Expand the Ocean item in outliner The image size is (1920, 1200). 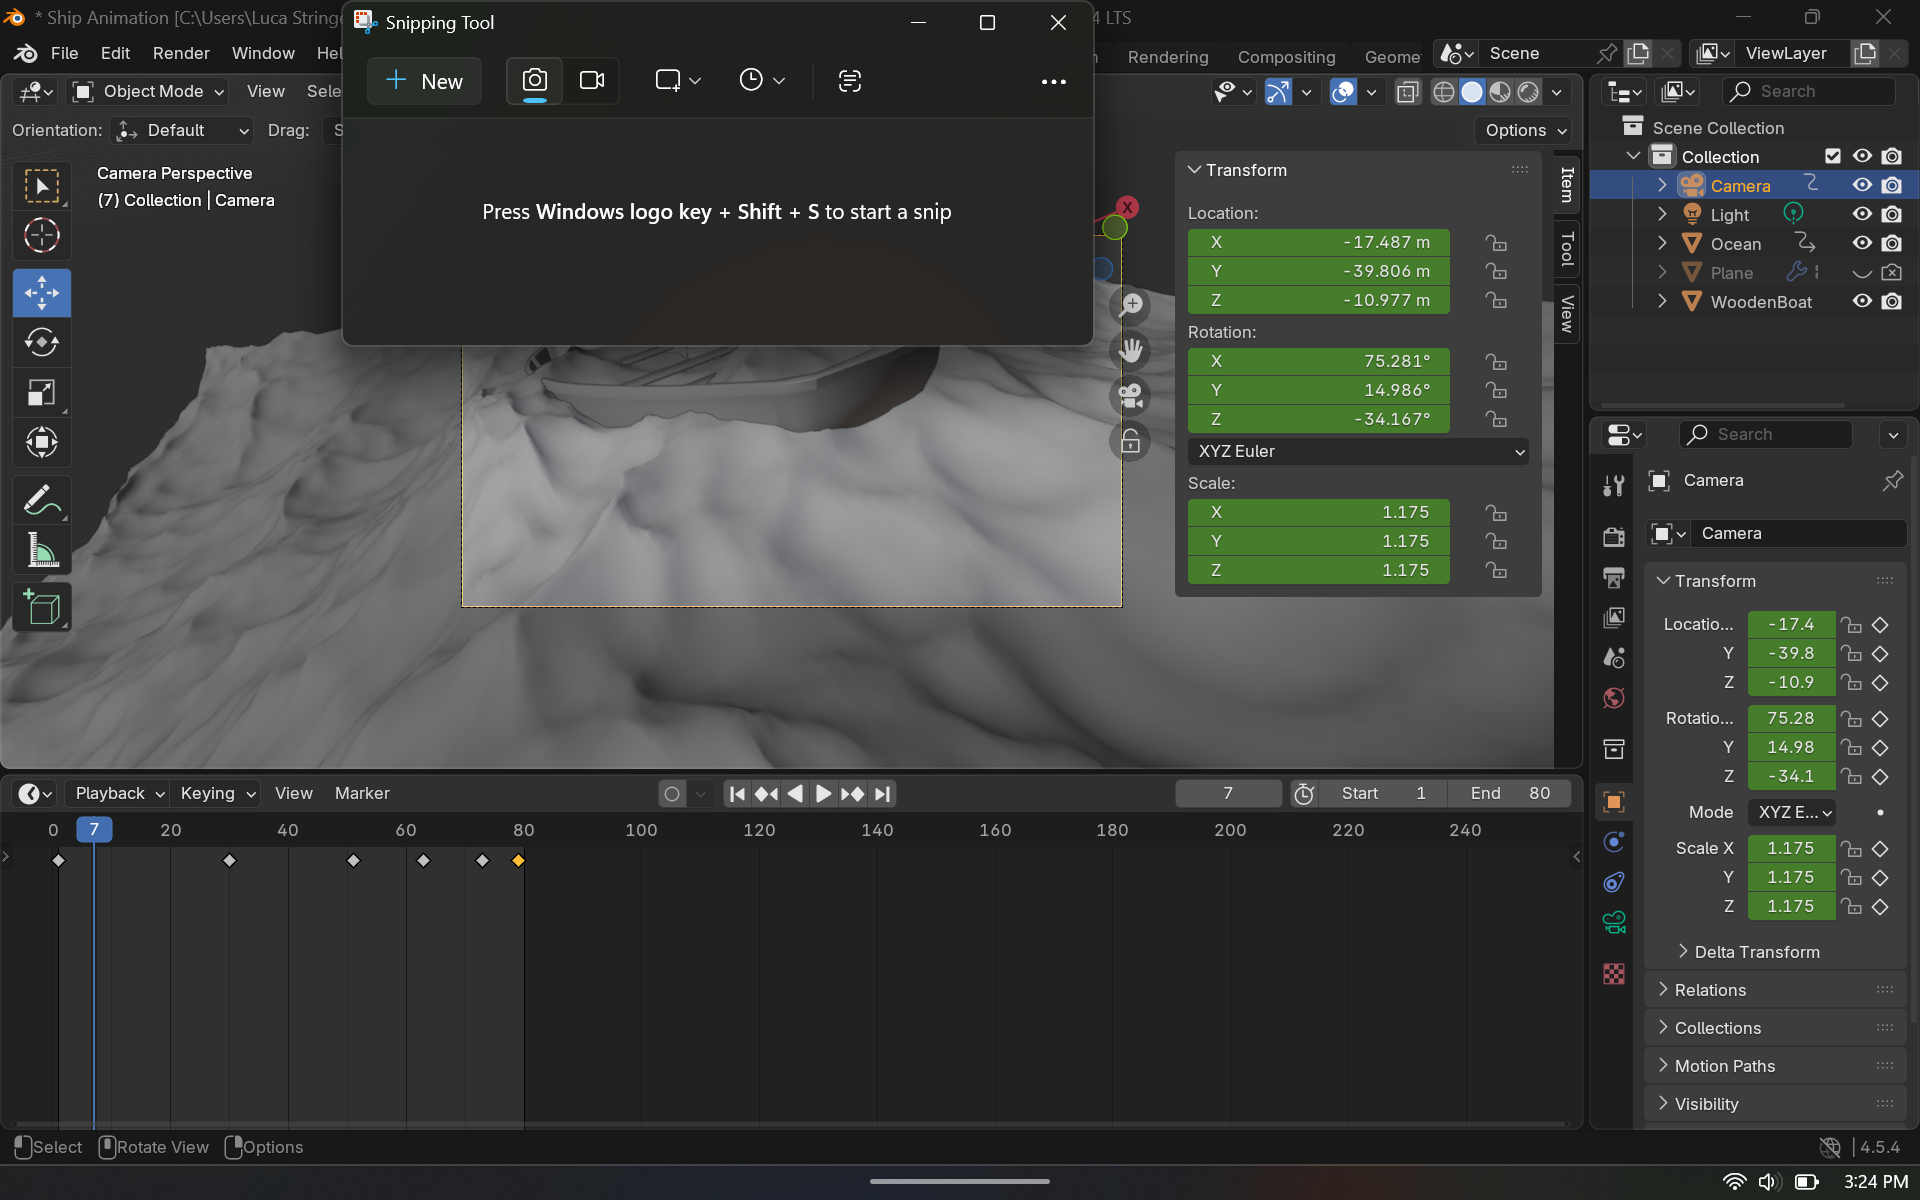click(x=1662, y=243)
